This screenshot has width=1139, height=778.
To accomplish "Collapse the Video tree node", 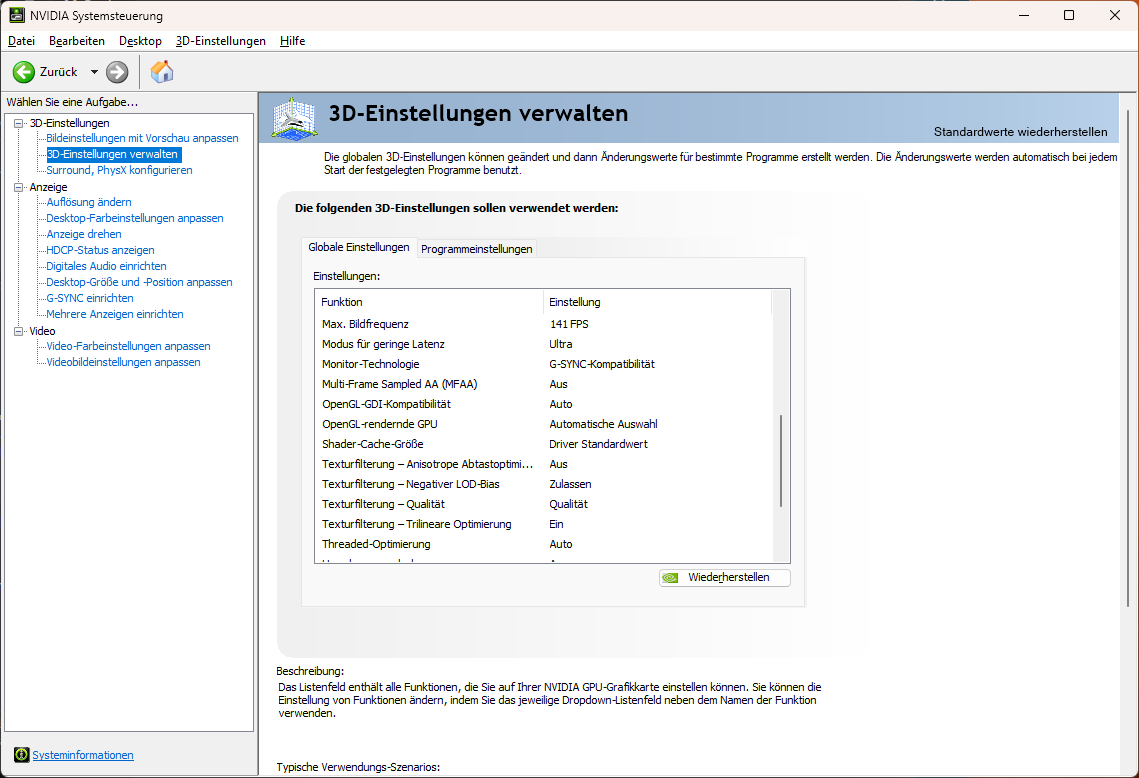I will coord(19,331).
